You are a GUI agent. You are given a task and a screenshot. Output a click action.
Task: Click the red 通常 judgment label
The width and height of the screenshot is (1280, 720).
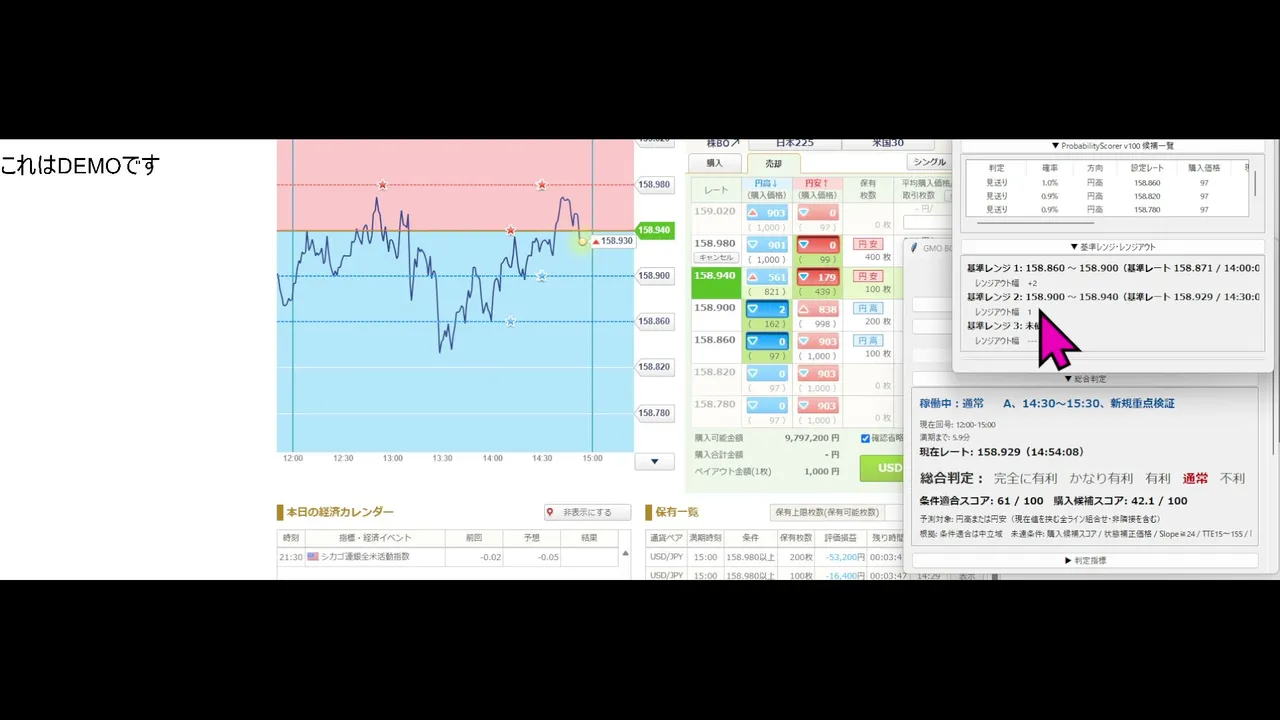click(1195, 479)
